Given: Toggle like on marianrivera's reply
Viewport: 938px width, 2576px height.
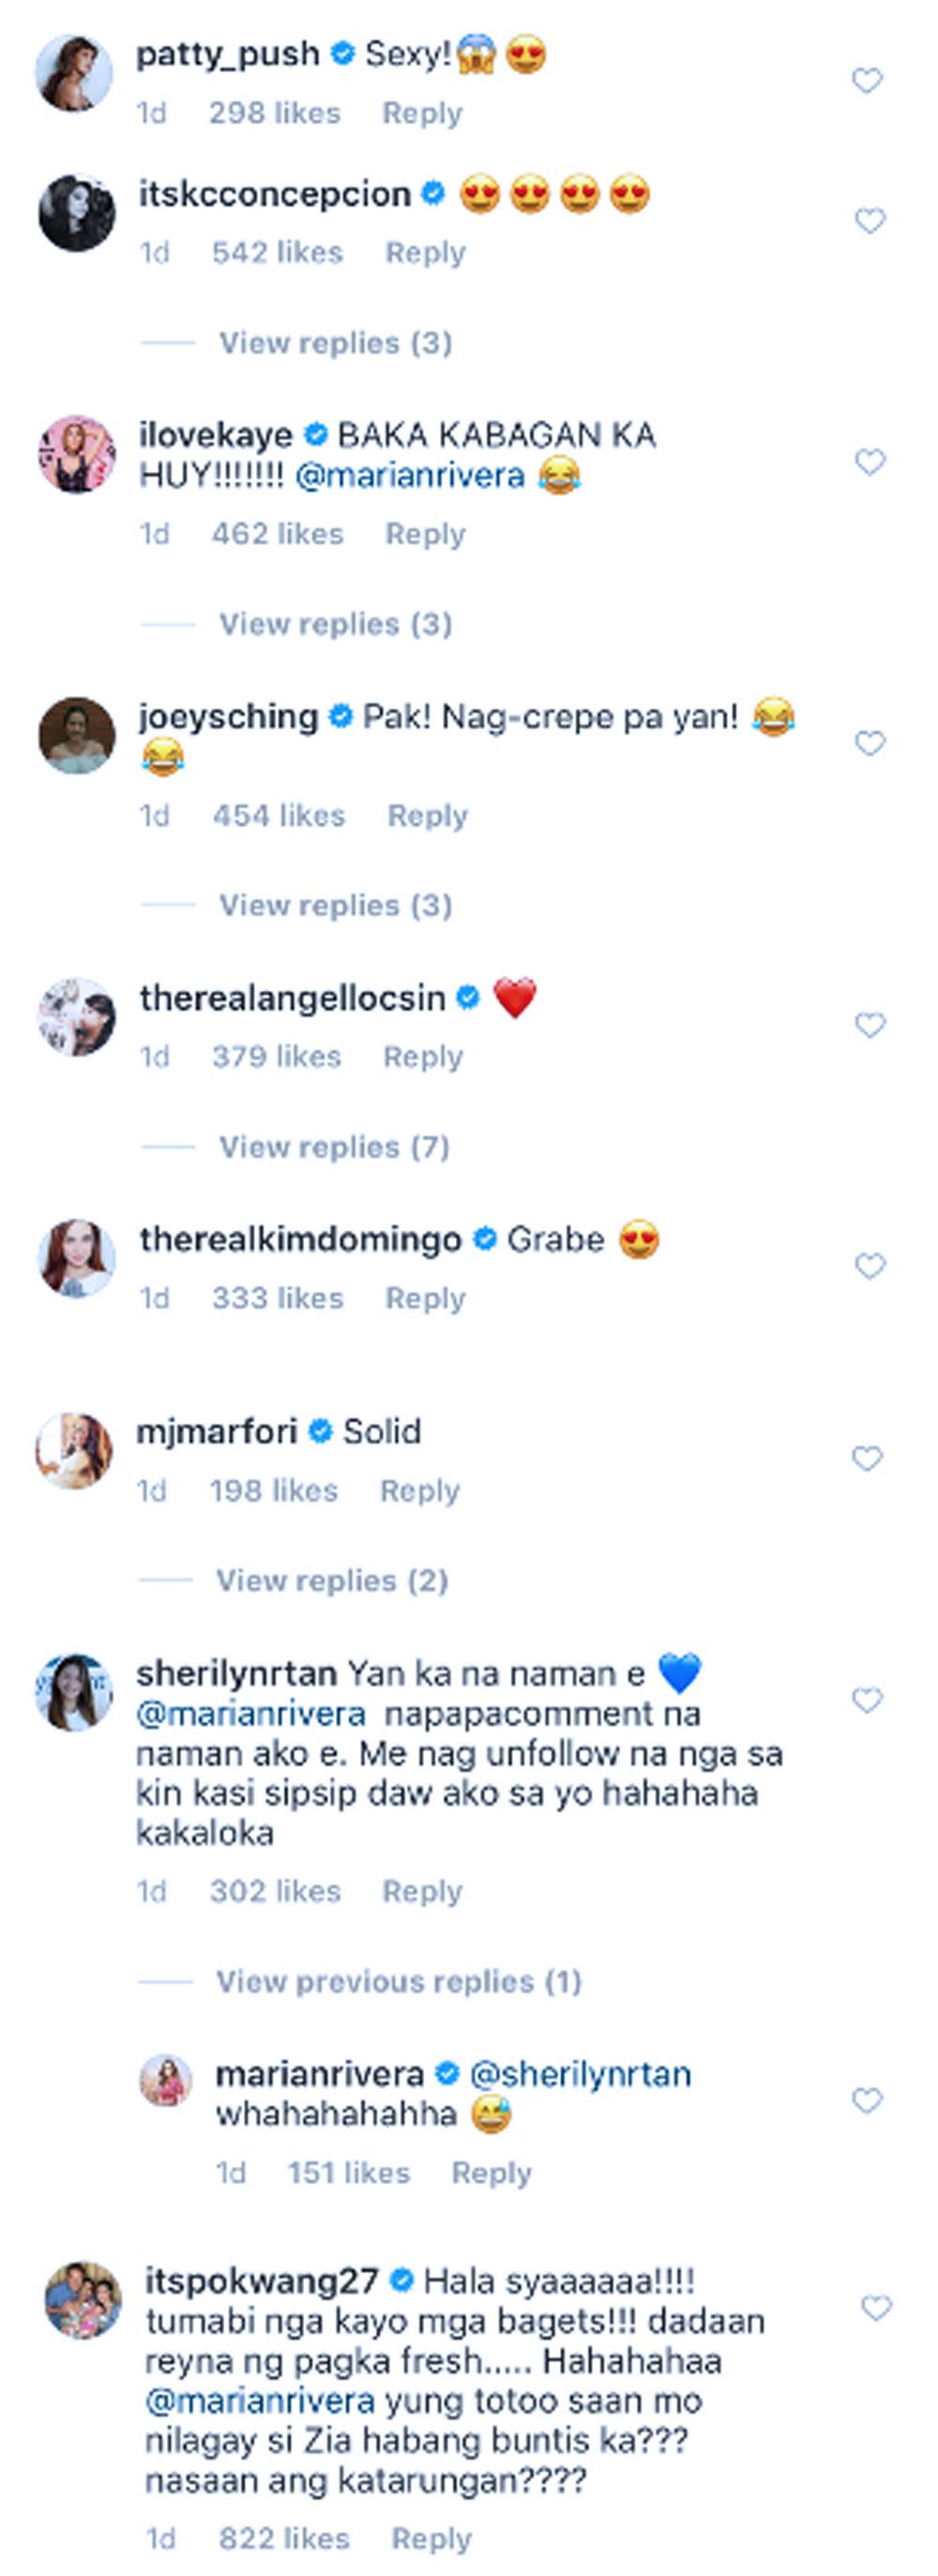Looking at the screenshot, I should (x=866, y=2101).
